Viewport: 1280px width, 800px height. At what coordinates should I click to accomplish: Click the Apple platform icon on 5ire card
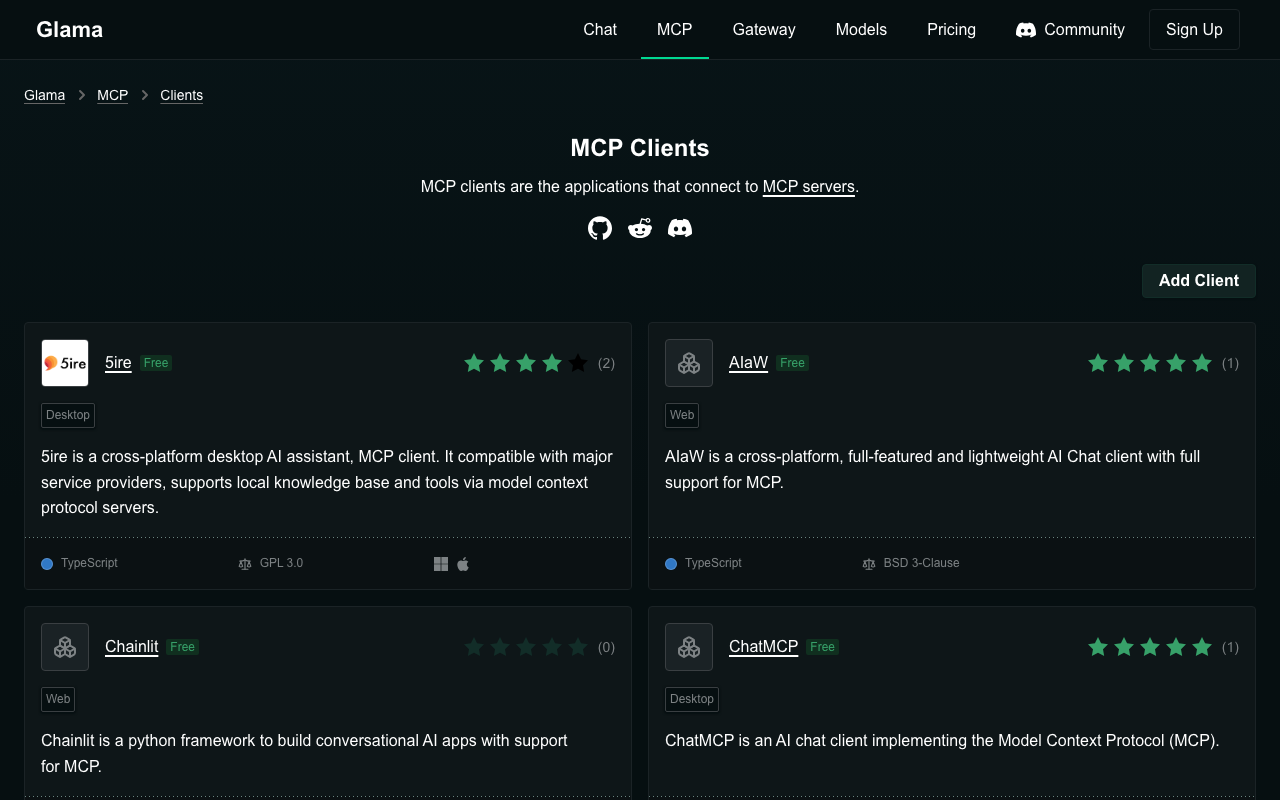click(463, 564)
